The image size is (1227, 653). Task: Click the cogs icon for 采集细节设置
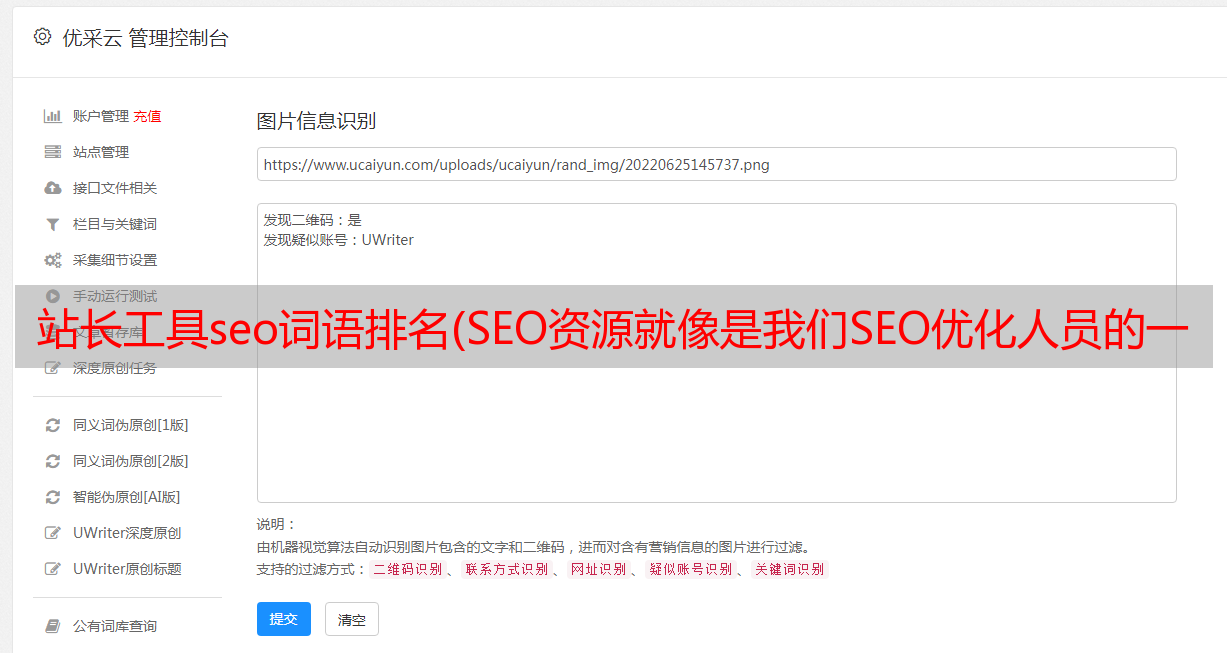point(53,260)
